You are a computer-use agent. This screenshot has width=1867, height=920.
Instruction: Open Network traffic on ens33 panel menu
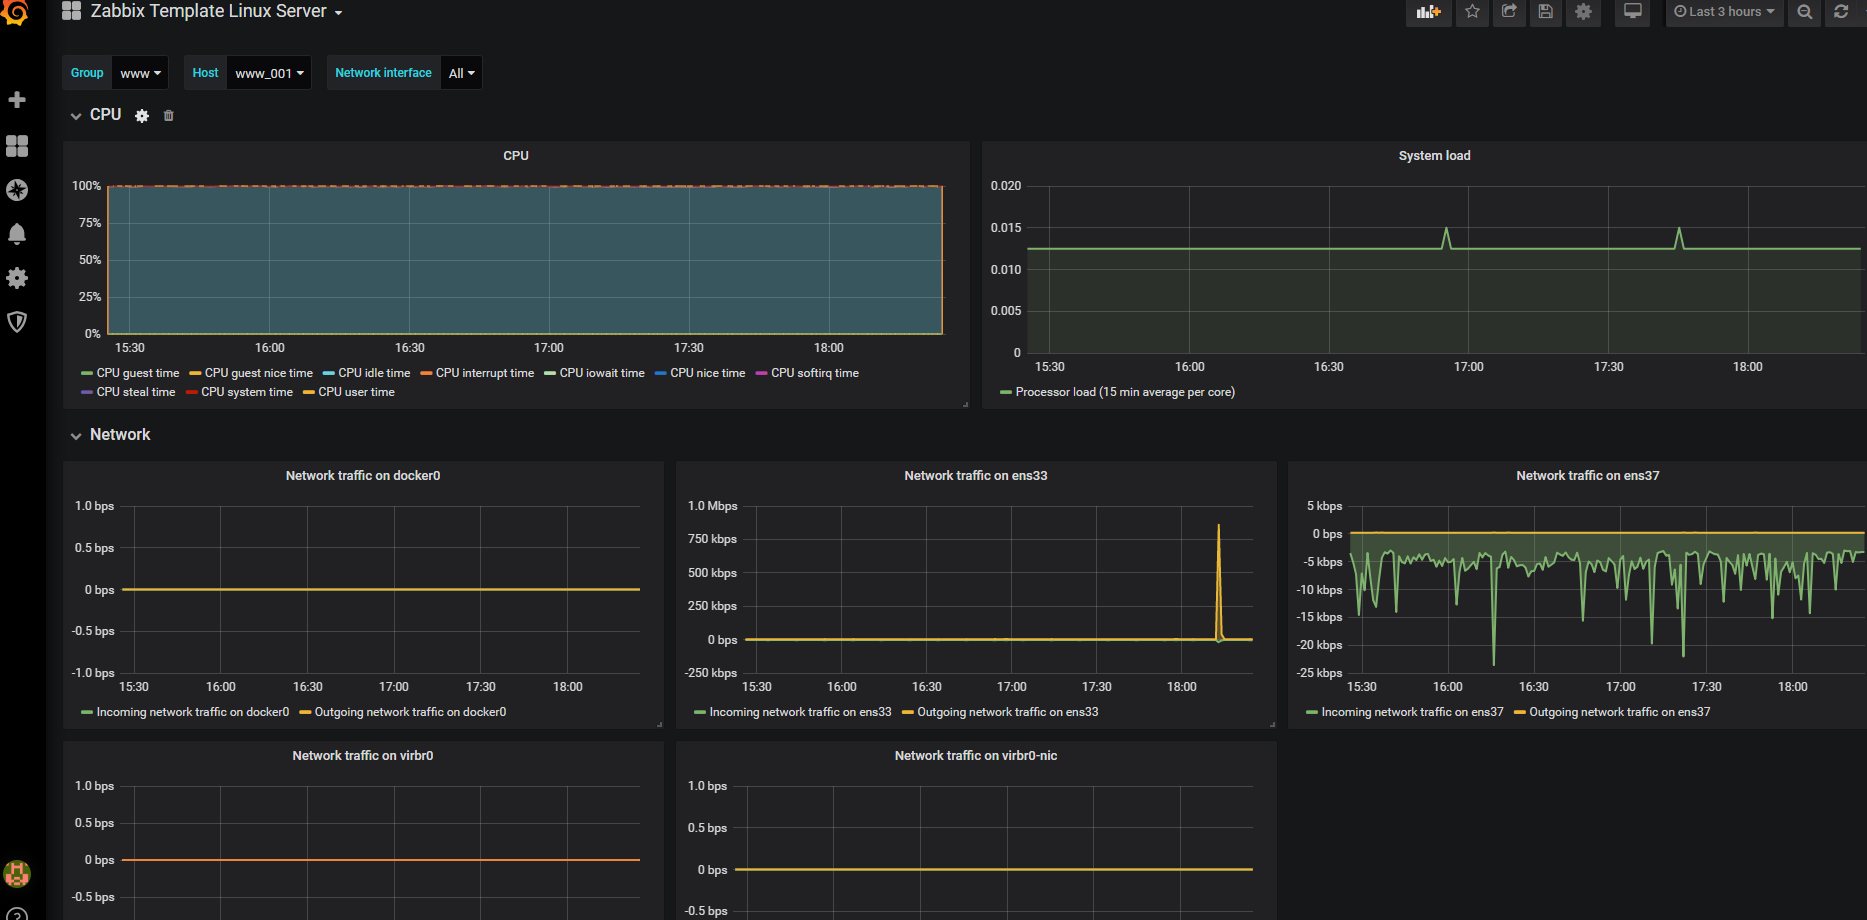point(976,476)
